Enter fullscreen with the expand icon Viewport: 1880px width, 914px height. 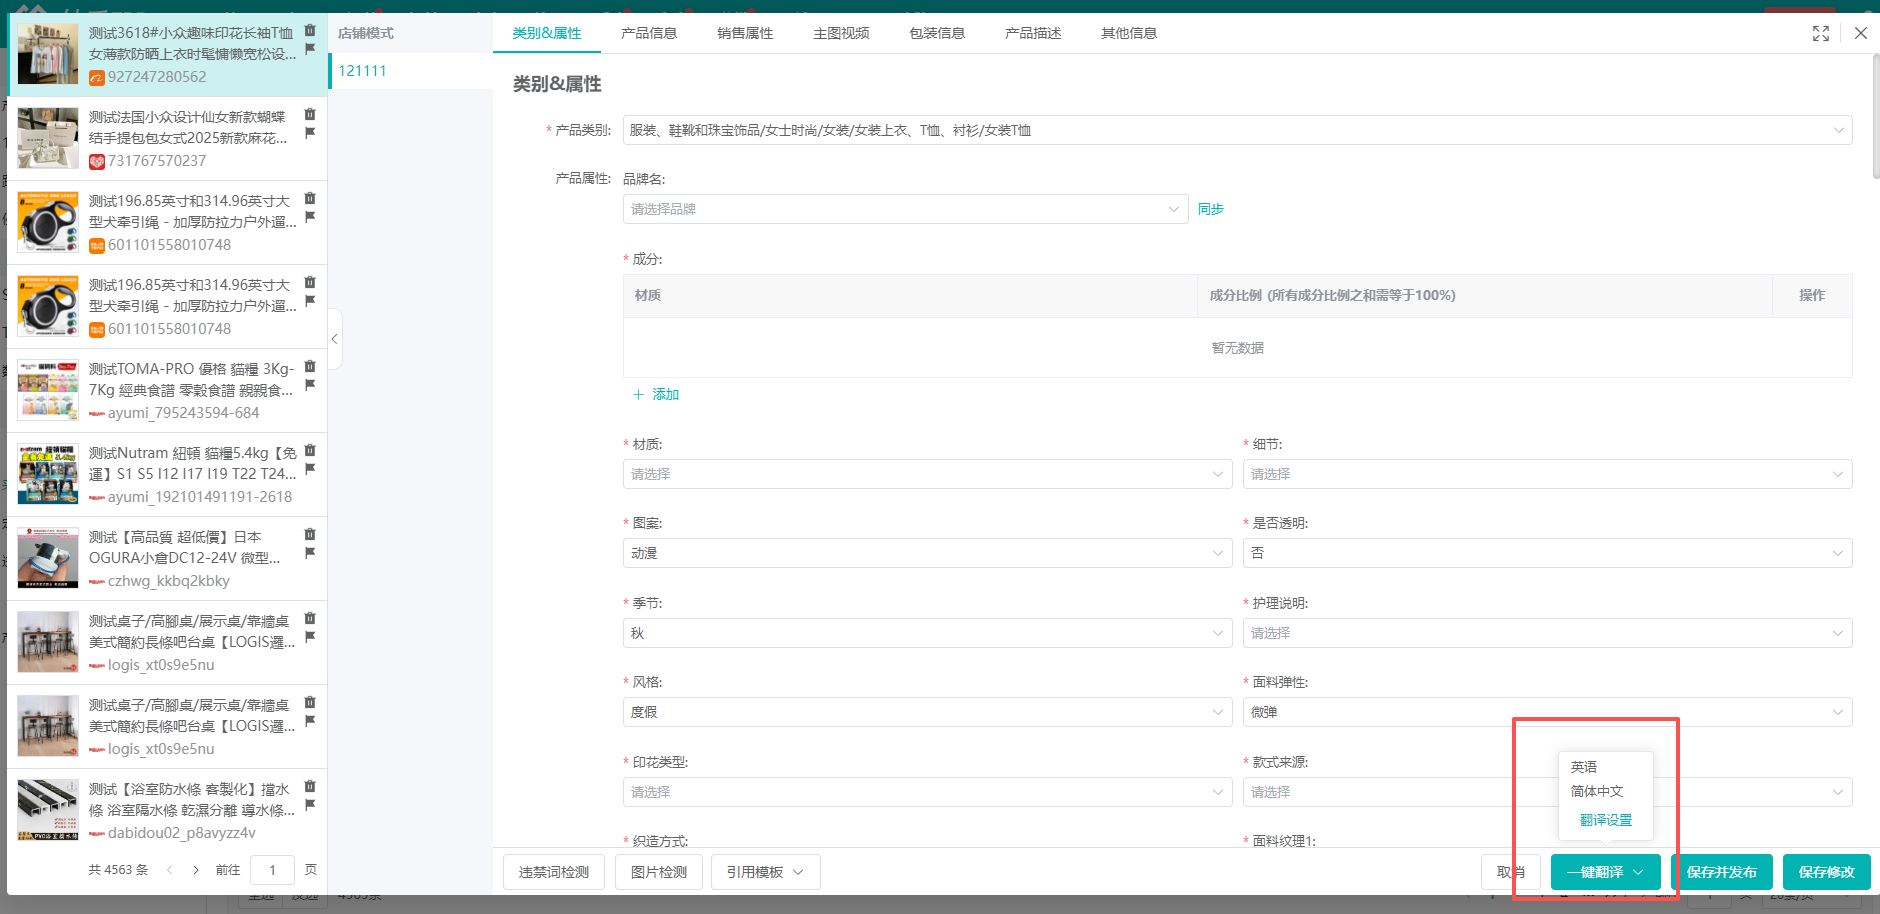click(1821, 34)
